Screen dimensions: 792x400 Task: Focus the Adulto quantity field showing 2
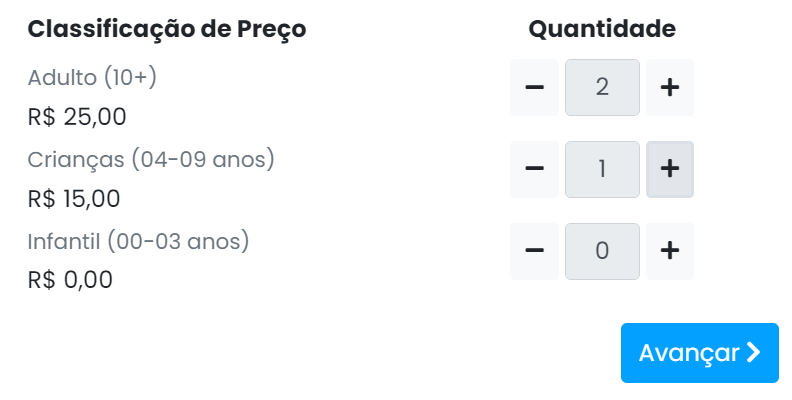tap(602, 87)
